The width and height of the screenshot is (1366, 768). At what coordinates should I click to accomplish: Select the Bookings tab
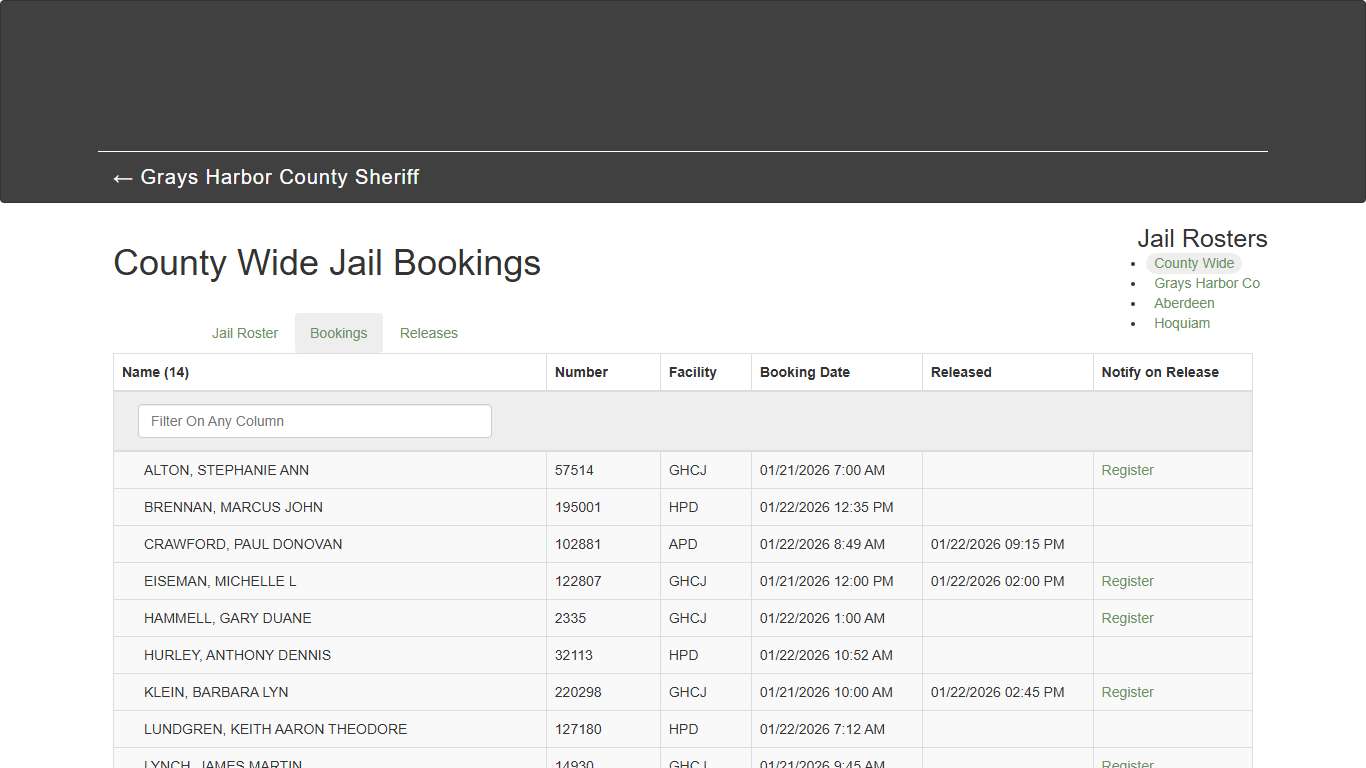(x=338, y=333)
